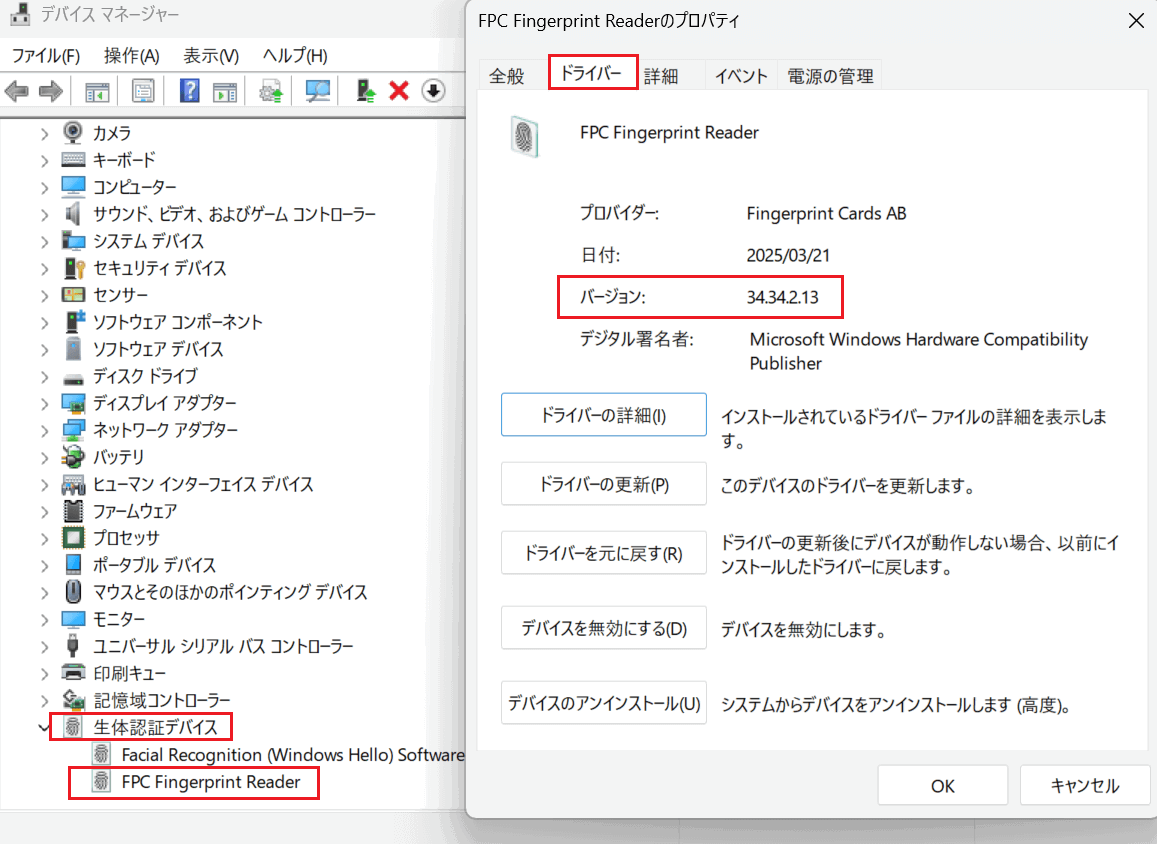Screen dimensions: 1157x844
Task: Click the red X uninstall device icon
Action: click(398, 91)
